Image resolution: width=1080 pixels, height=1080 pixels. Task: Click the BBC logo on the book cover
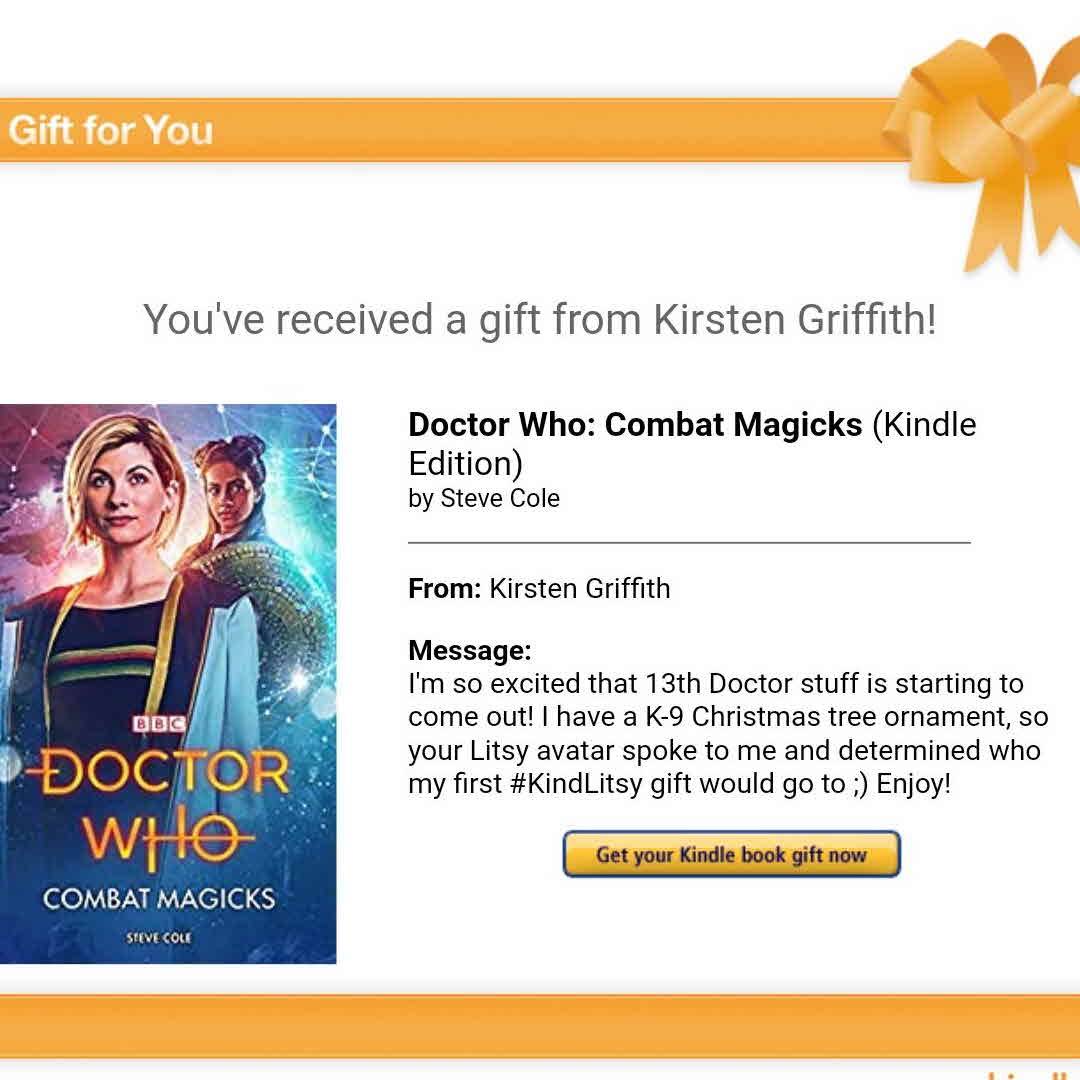[x=159, y=723]
